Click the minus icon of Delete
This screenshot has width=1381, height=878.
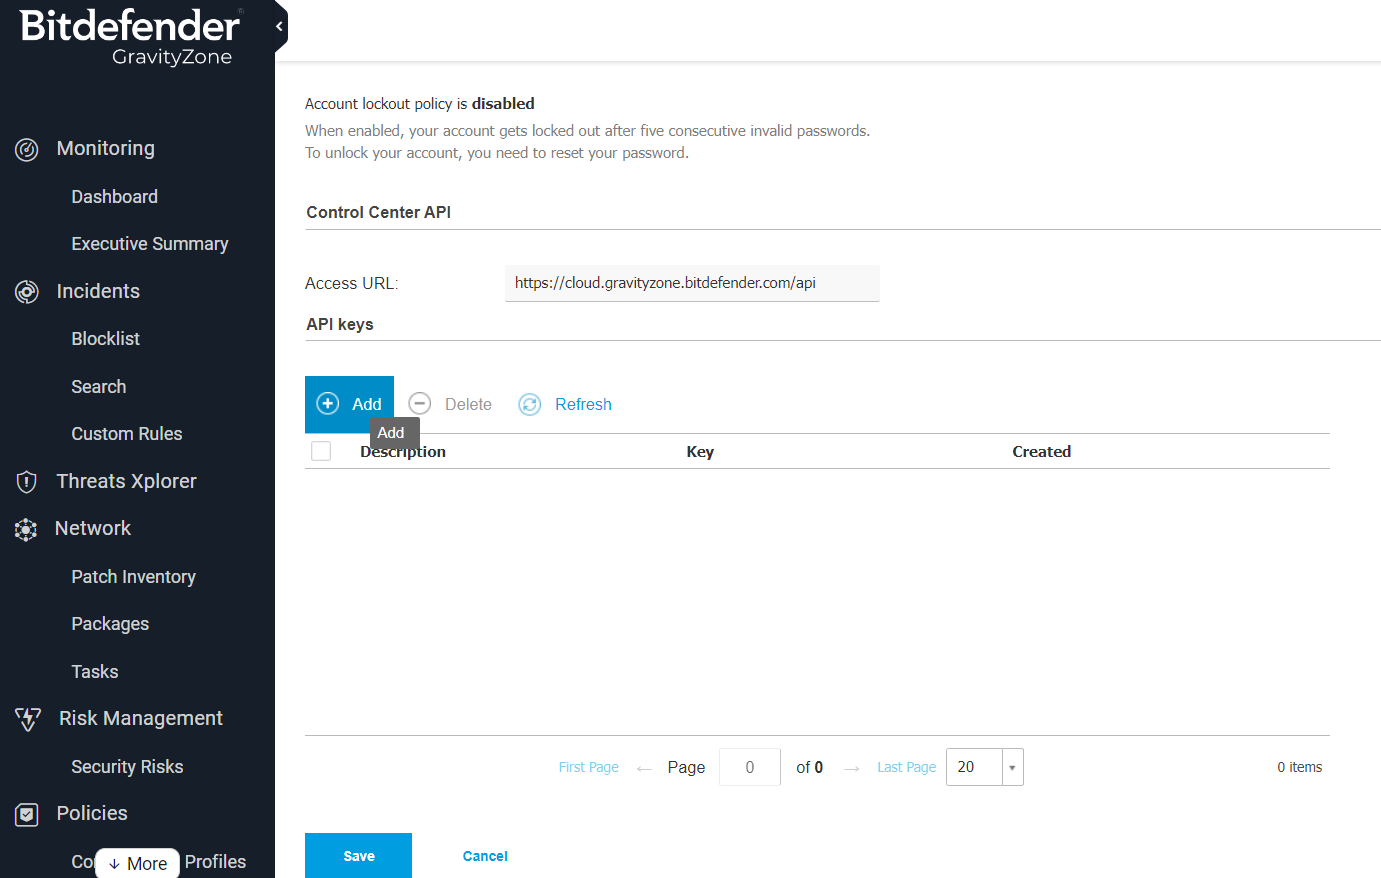point(420,403)
